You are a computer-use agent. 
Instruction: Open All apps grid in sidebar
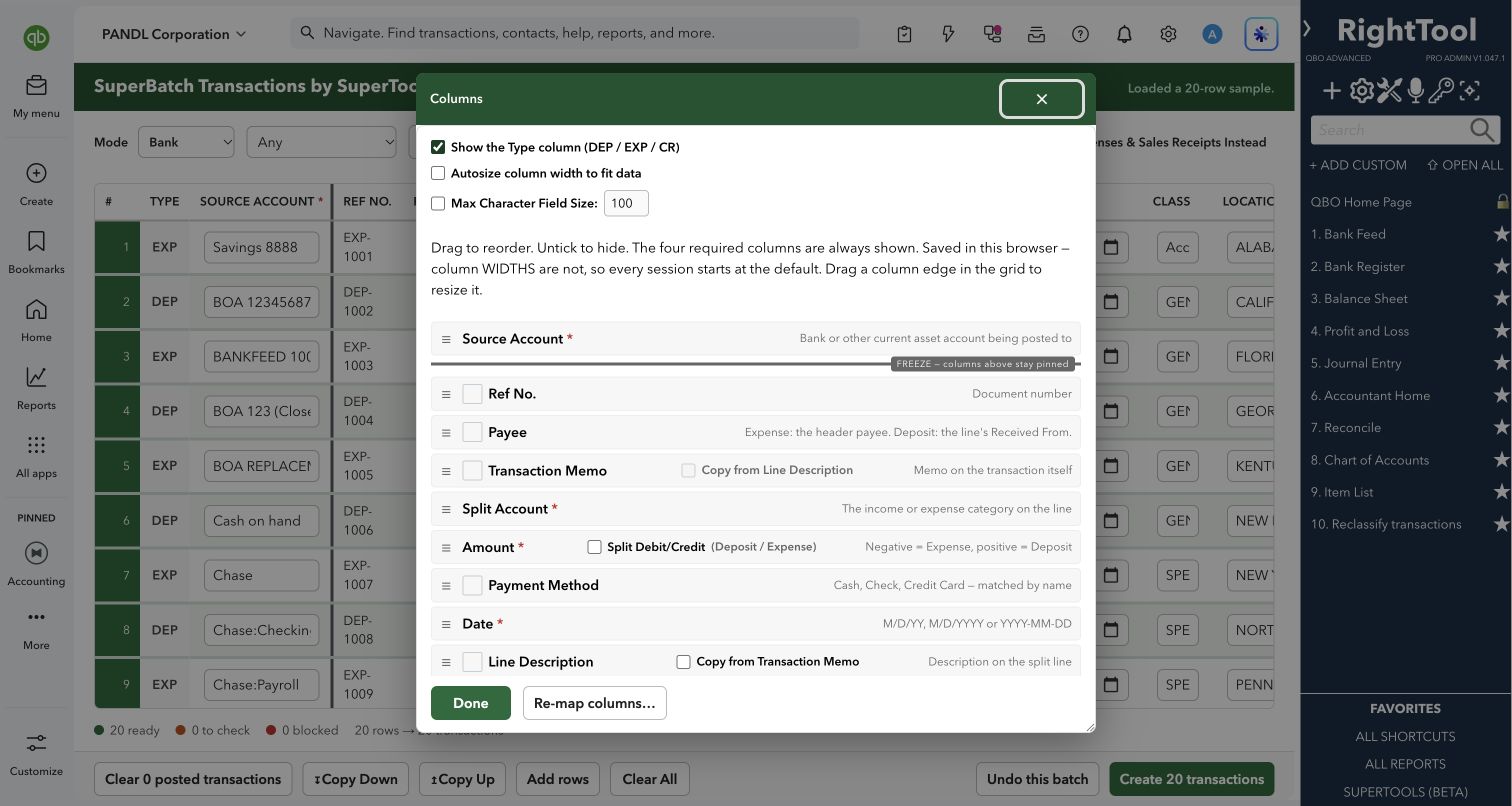36,455
